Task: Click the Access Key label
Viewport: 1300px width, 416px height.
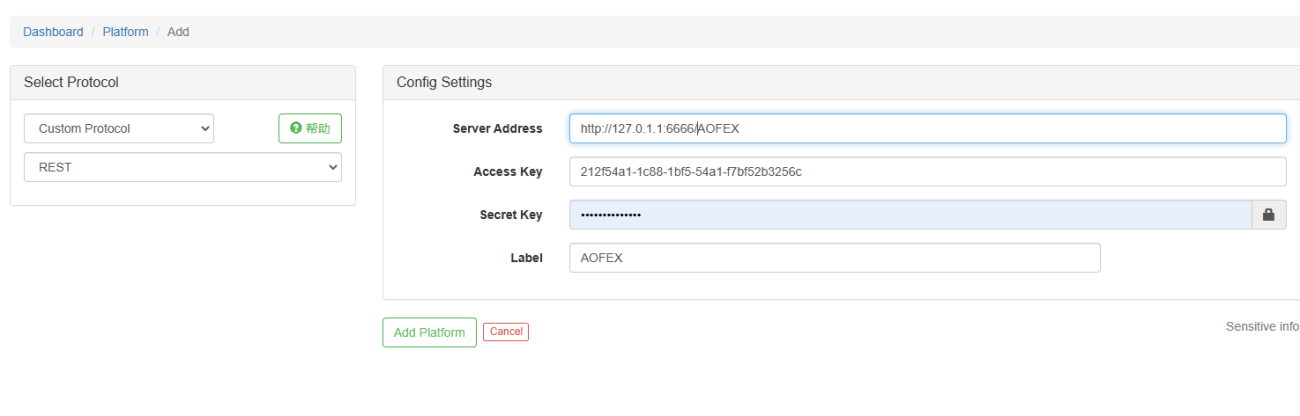Action: tap(508, 172)
